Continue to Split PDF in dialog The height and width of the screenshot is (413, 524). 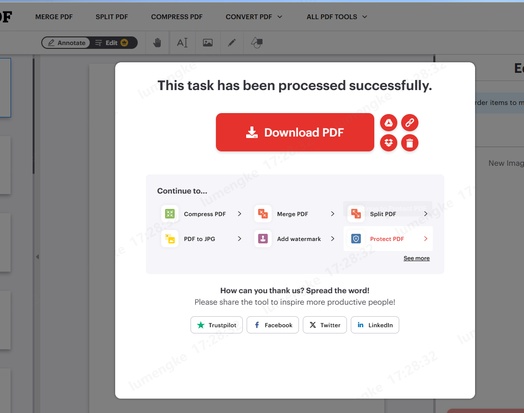(388, 214)
